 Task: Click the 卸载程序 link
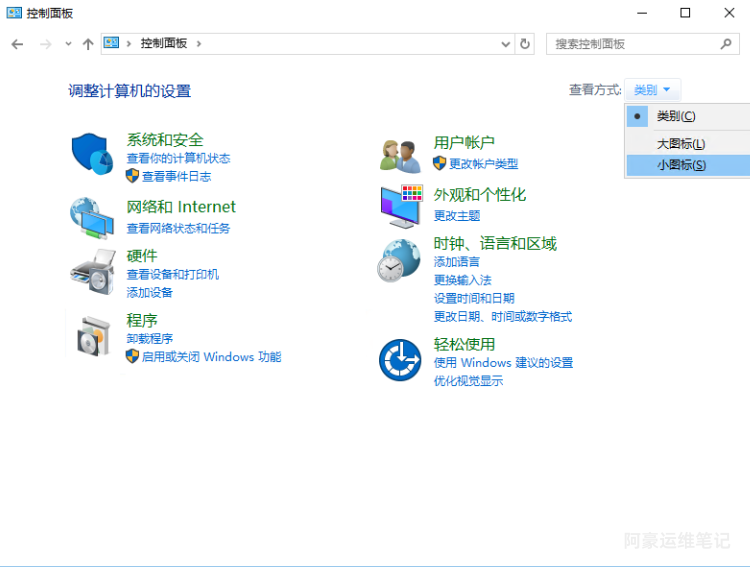[x=149, y=339]
